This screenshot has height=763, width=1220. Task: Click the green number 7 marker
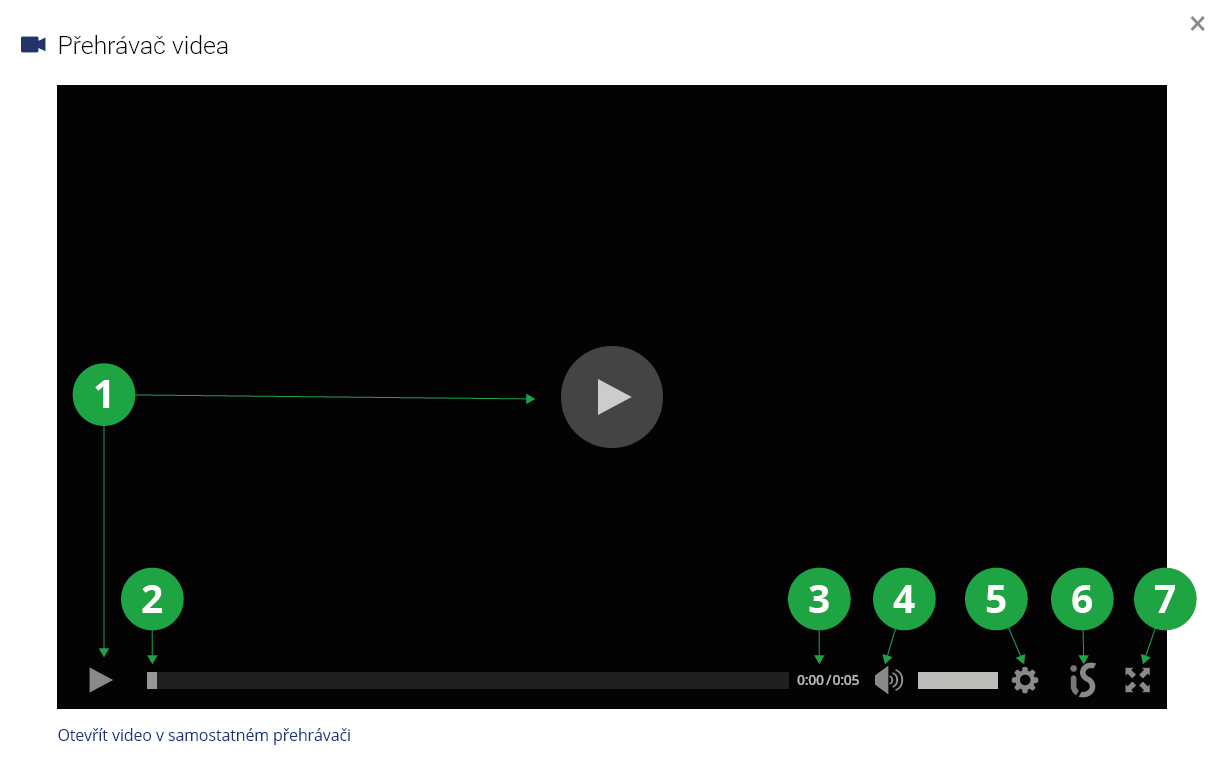click(x=1165, y=599)
